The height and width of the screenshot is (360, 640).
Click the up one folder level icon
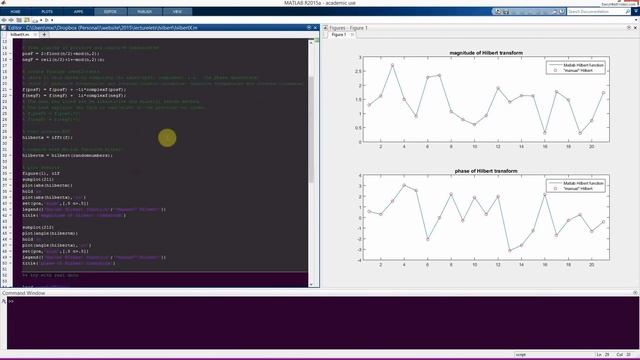(19, 20)
